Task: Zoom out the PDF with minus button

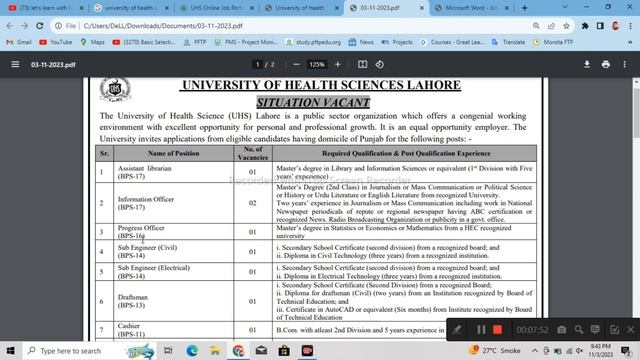Action: tap(296, 64)
